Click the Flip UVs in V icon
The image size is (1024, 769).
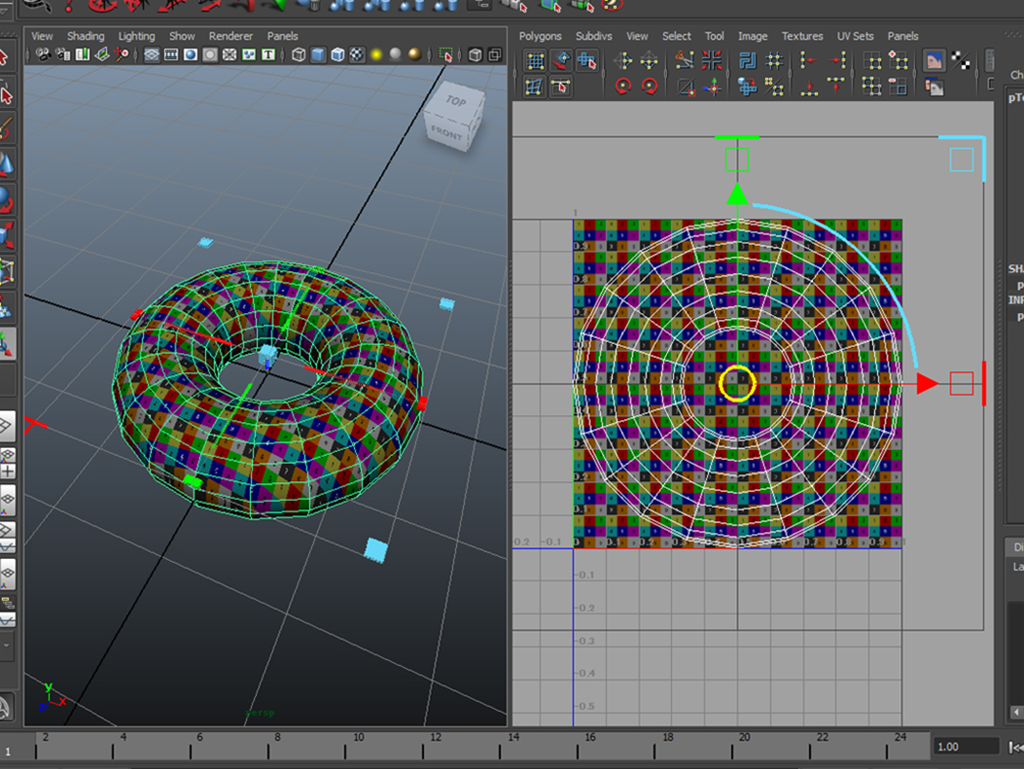pyautogui.click(x=648, y=62)
